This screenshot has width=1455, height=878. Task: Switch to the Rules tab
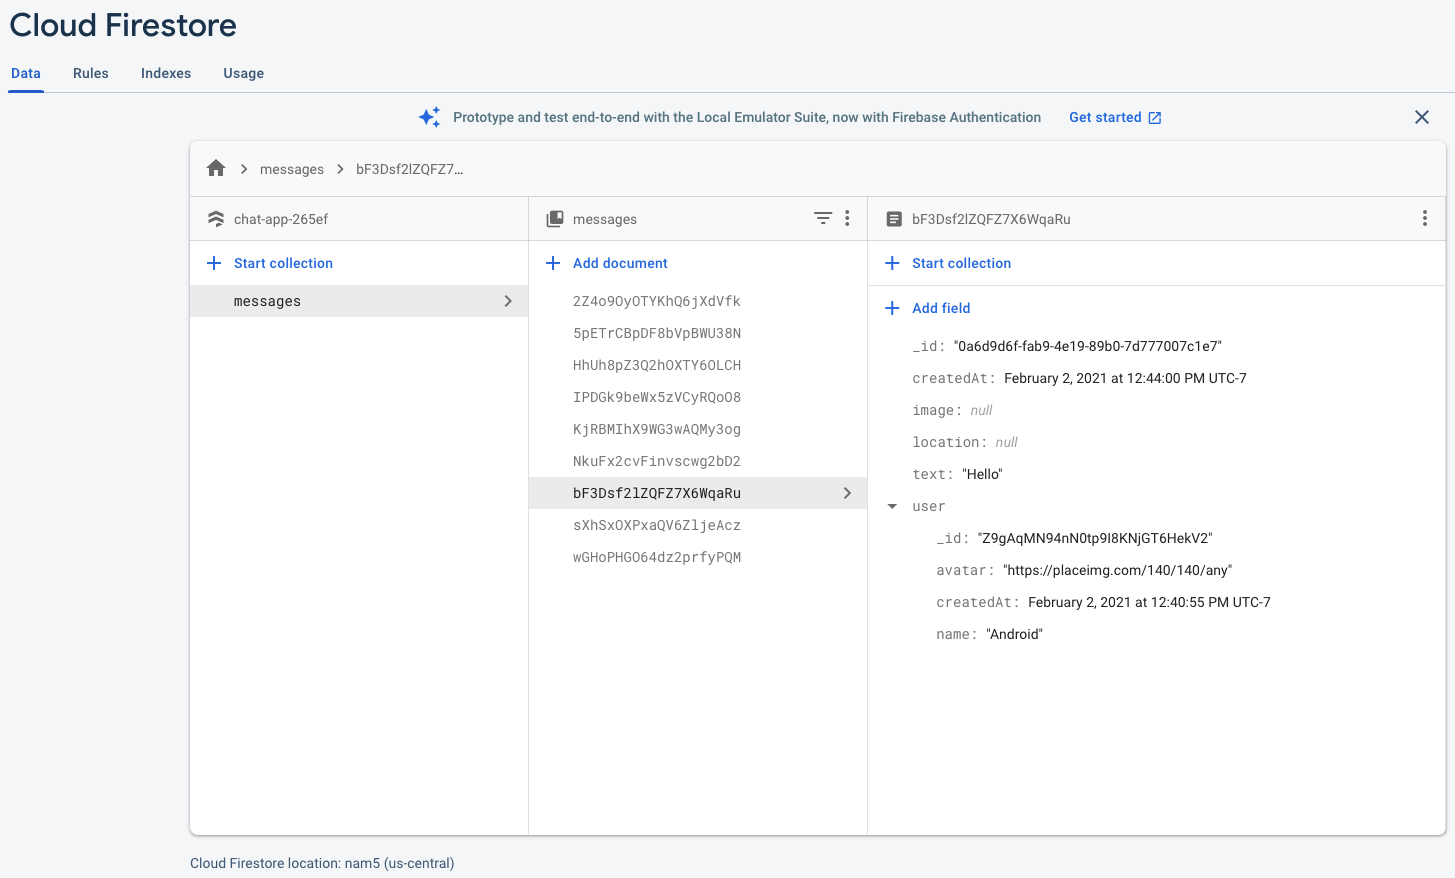click(91, 73)
